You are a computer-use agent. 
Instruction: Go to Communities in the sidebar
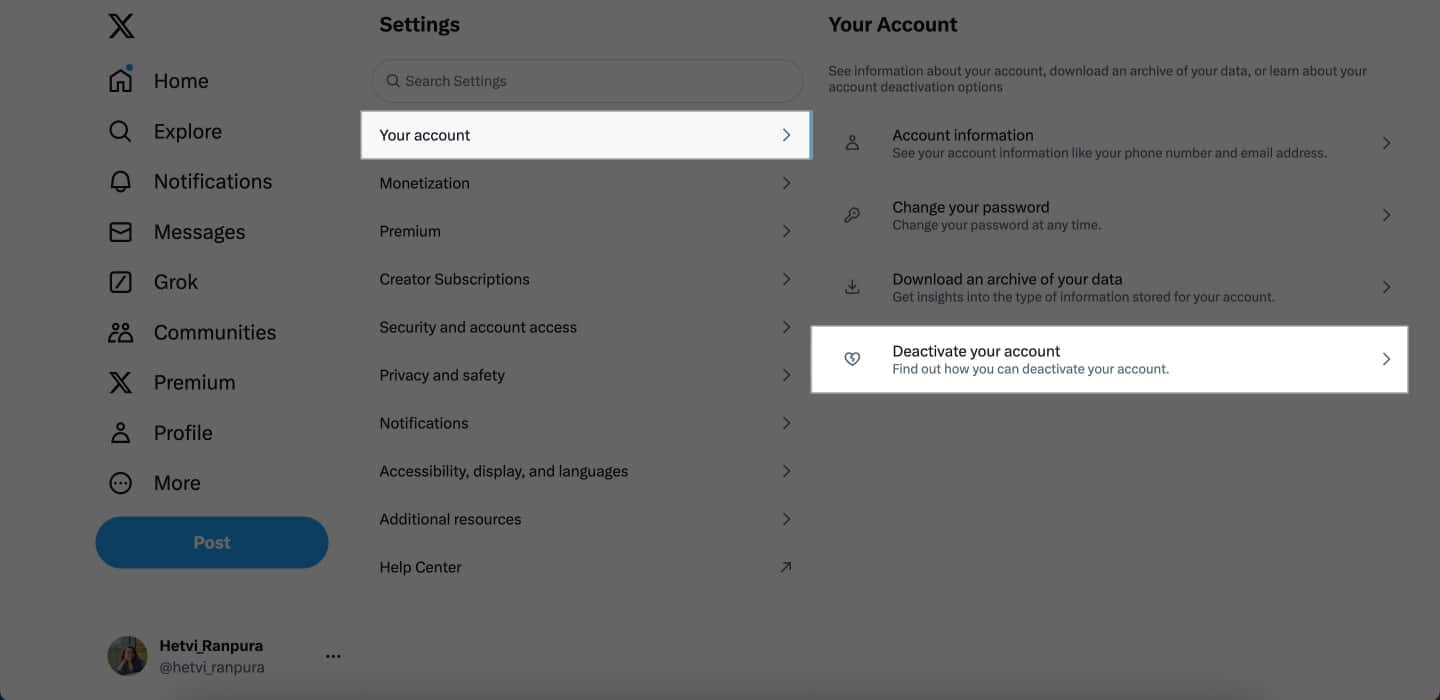click(215, 332)
